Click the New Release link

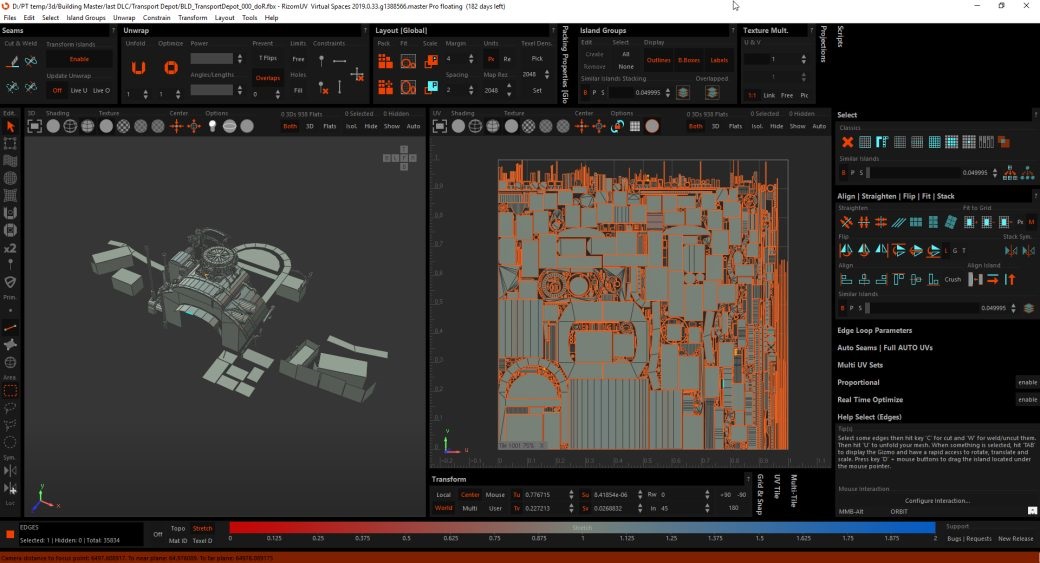[x=1015, y=538]
